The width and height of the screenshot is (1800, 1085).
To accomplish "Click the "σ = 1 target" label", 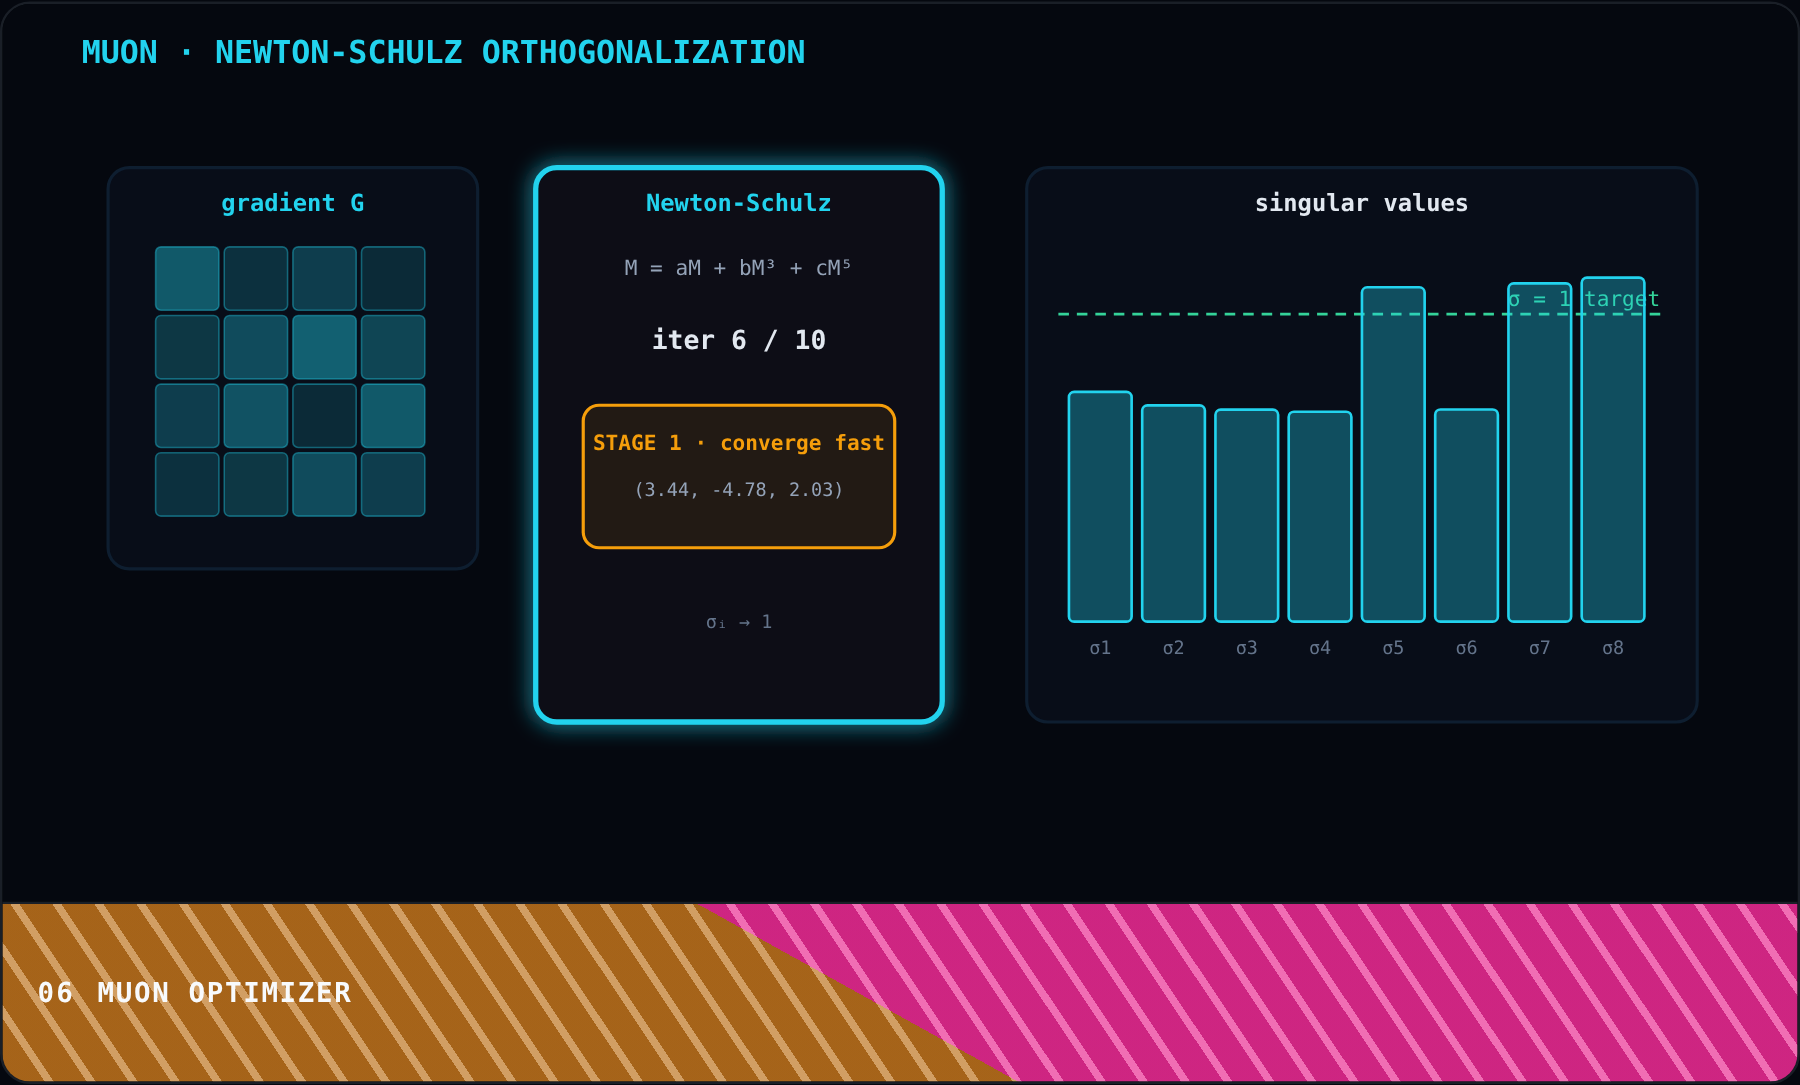I will coord(1584,299).
